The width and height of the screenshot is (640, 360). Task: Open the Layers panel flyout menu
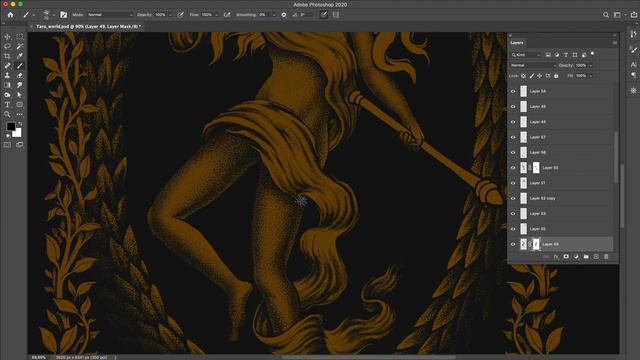(x=615, y=43)
